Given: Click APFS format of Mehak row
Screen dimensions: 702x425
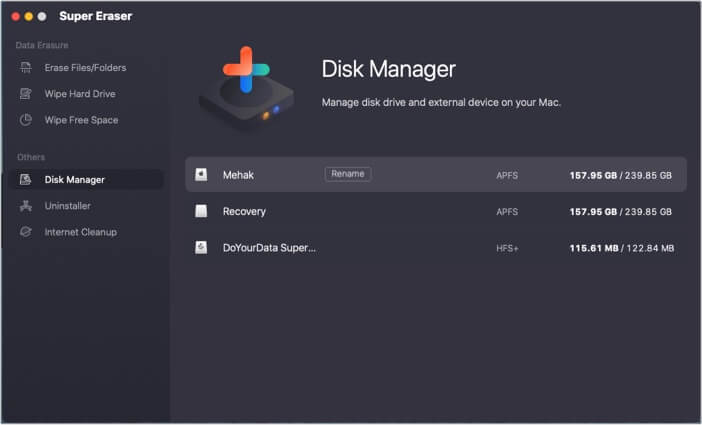Looking at the screenshot, I should point(507,176).
